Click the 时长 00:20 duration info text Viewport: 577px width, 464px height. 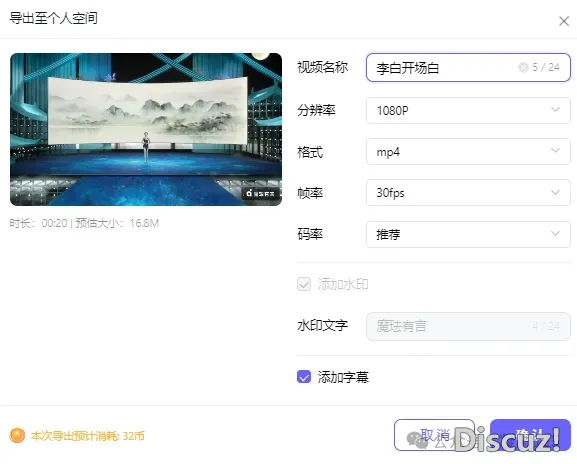(38, 223)
